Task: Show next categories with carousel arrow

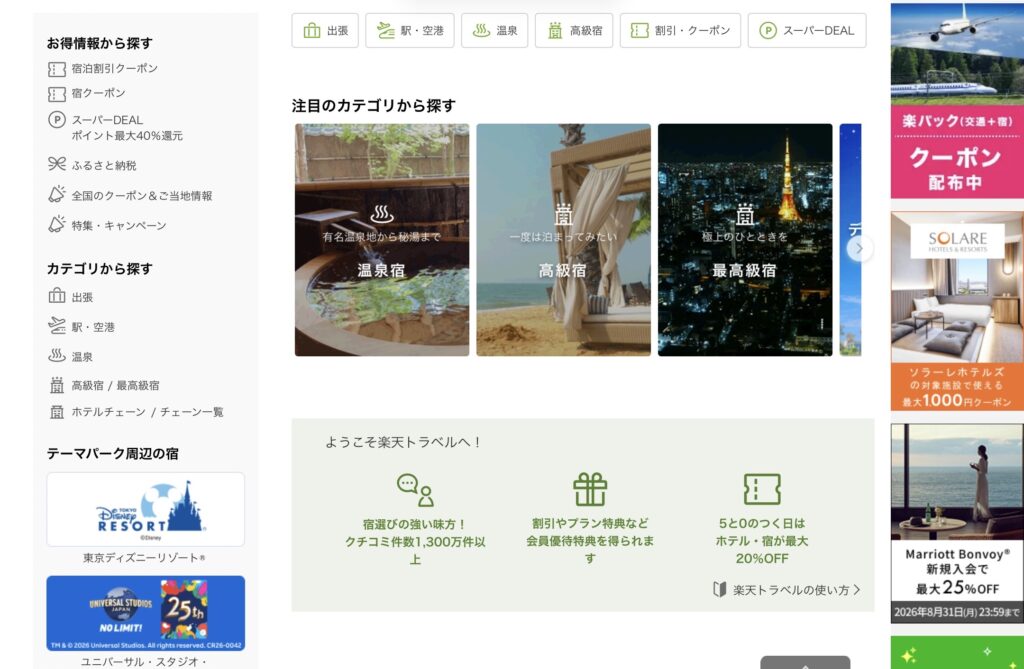Action: tap(859, 248)
